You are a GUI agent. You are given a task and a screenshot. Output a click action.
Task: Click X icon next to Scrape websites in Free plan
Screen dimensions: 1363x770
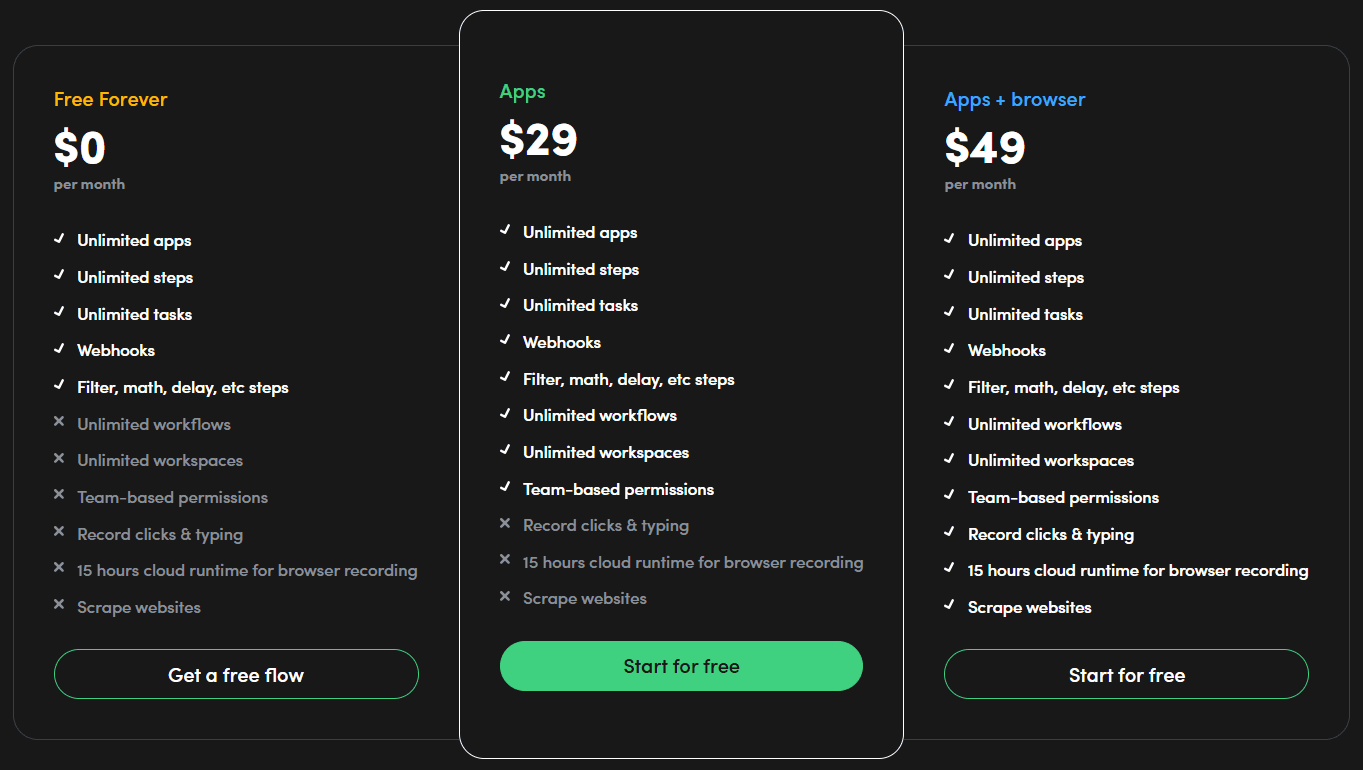point(59,605)
